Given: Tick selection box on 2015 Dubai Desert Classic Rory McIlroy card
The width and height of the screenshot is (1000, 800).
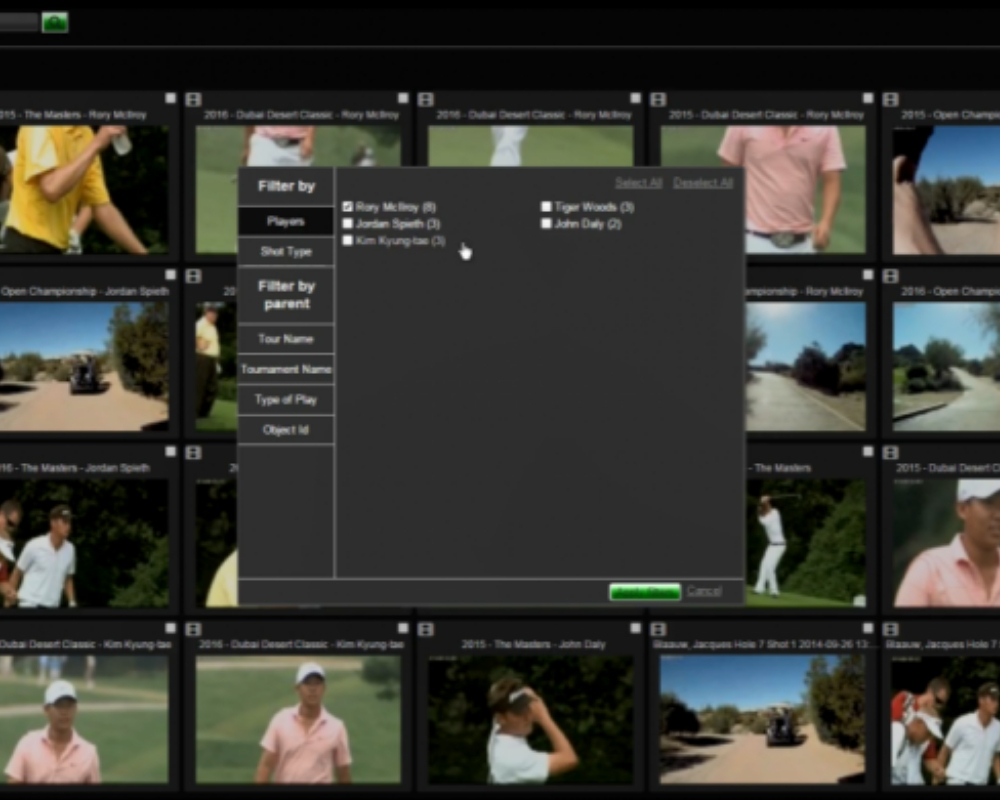Looking at the screenshot, I should click(x=867, y=98).
